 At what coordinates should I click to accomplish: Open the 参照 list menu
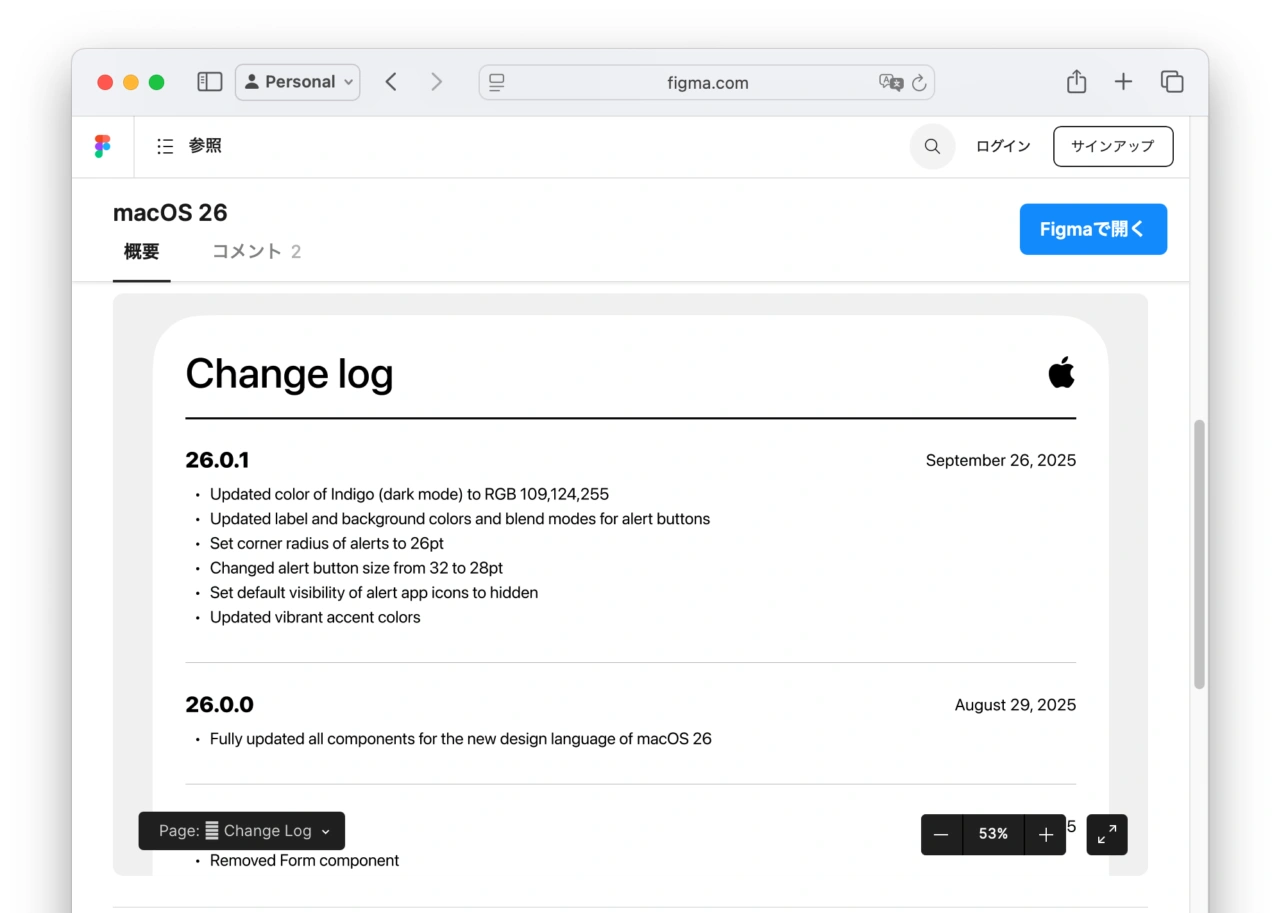pyautogui.click(x=189, y=146)
